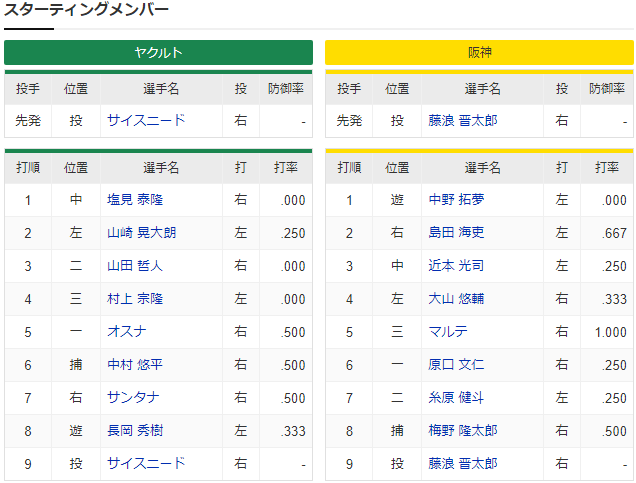Open player マルテ profile
Viewport: 636px width, 483px height.
(448, 331)
